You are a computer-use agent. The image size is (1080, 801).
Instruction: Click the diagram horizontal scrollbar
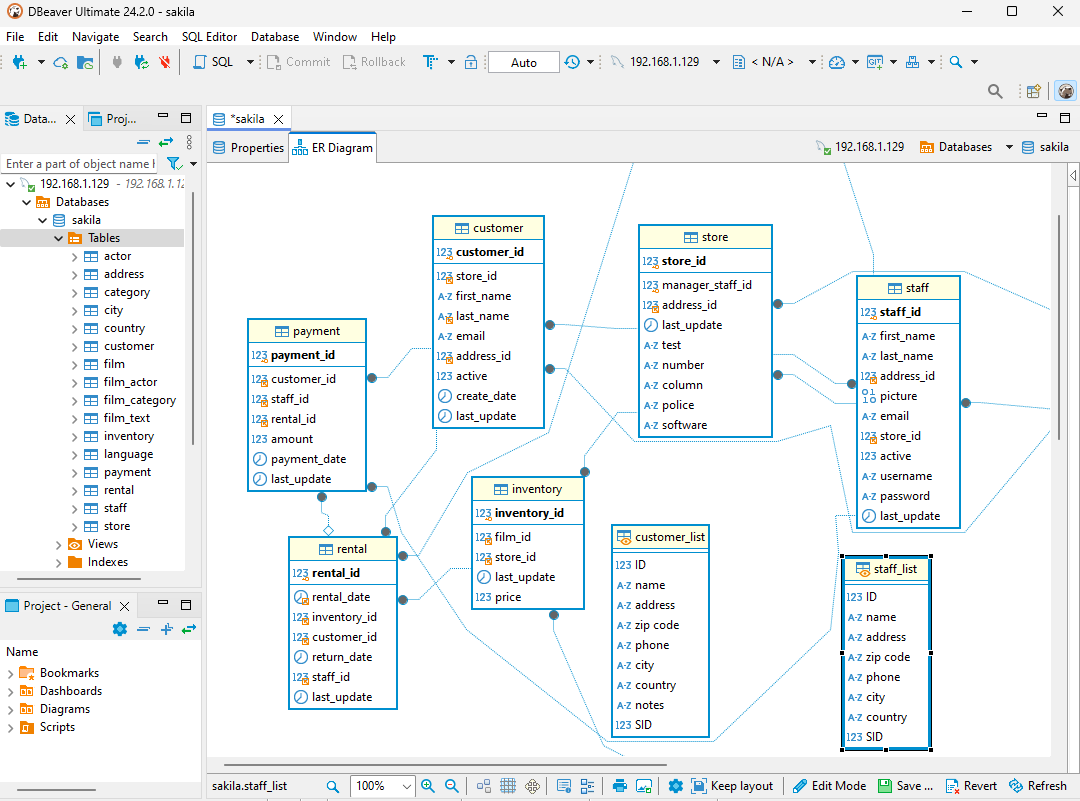tap(445, 764)
